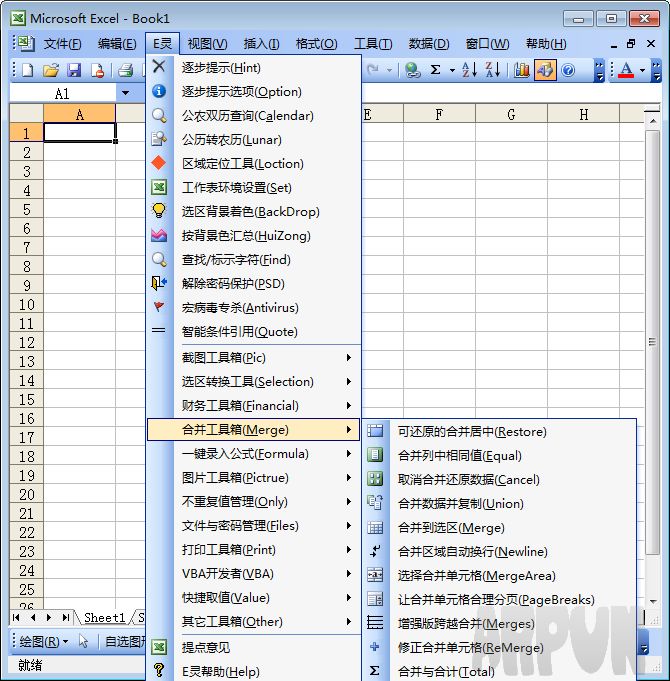The image size is (670, 681).
Task: Choose 逐步提示(Hint) menu entry
Action: [x=254, y=67]
